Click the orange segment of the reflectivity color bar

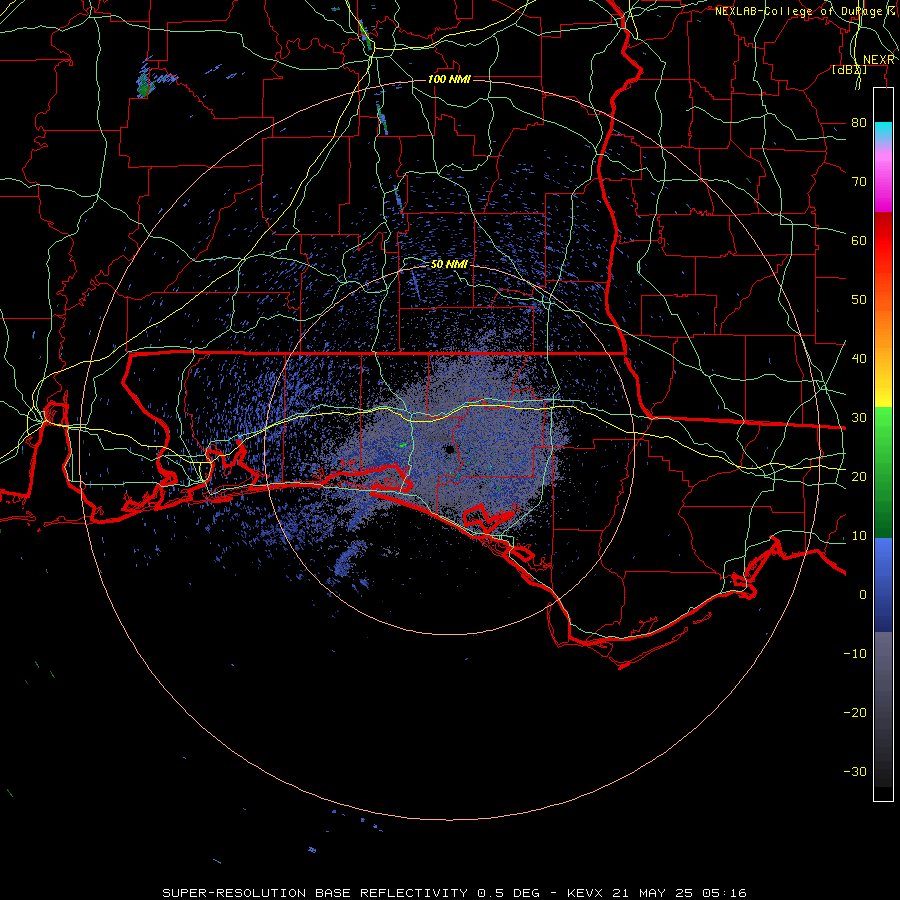tap(883, 327)
